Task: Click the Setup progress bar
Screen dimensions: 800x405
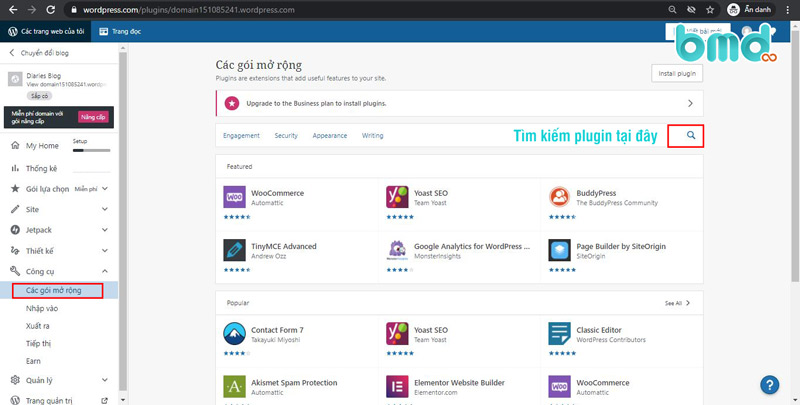Action: point(91,150)
